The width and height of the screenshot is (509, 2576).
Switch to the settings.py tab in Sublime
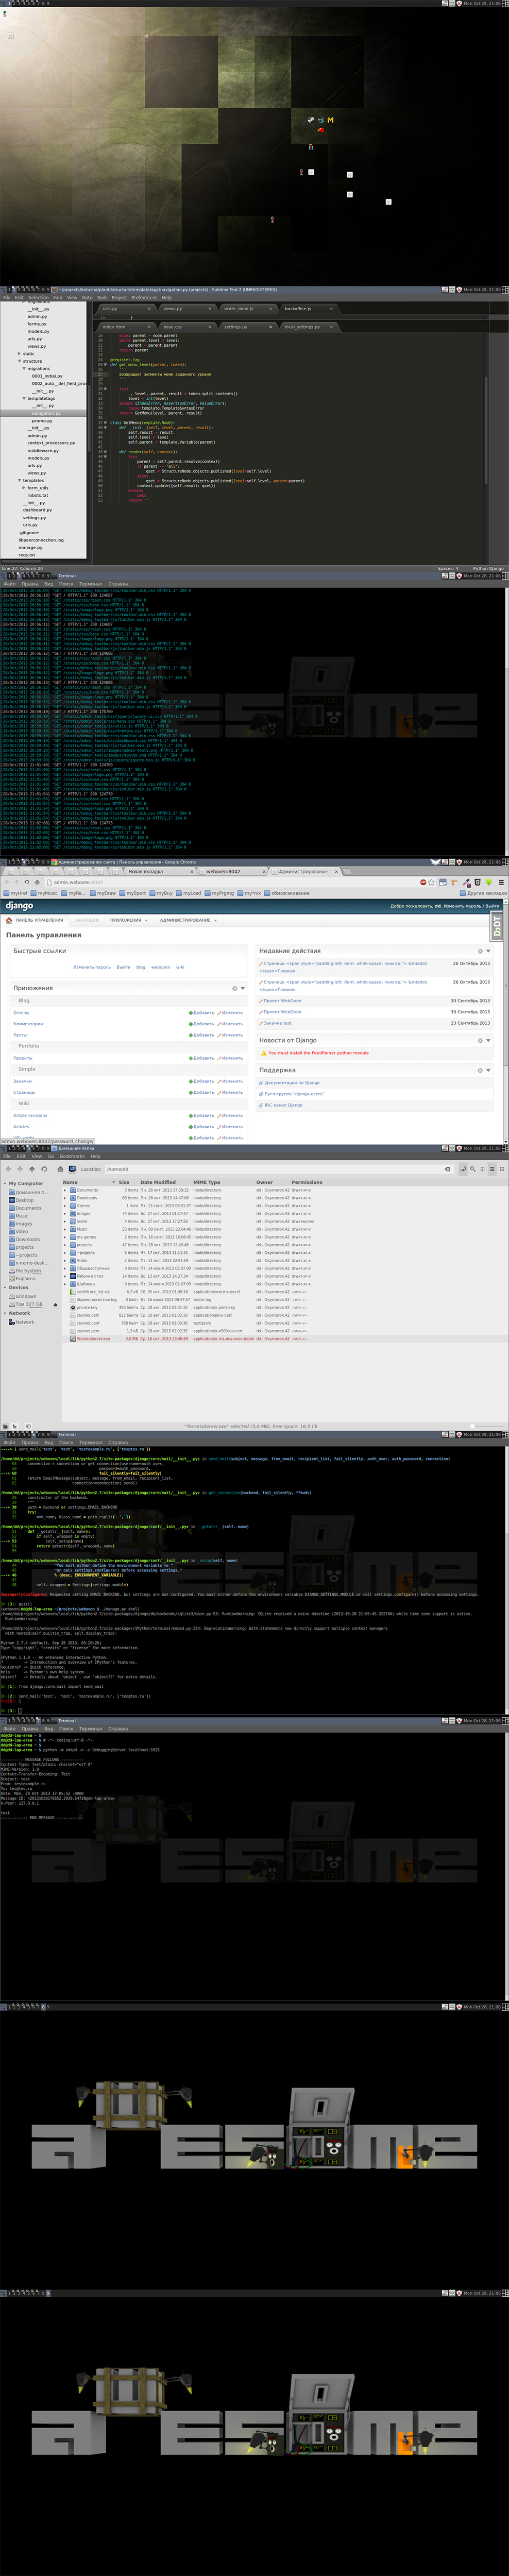(235, 327)
